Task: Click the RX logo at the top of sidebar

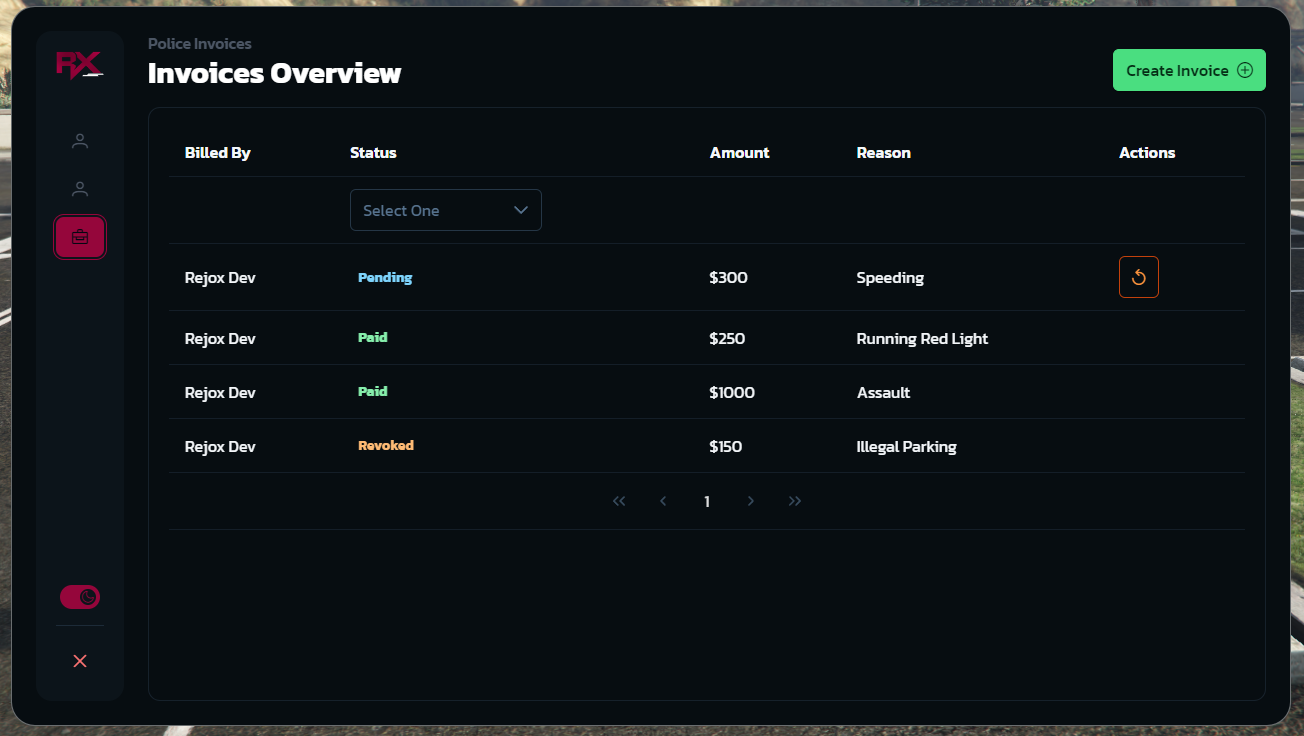Action: (x=80, y=64)
